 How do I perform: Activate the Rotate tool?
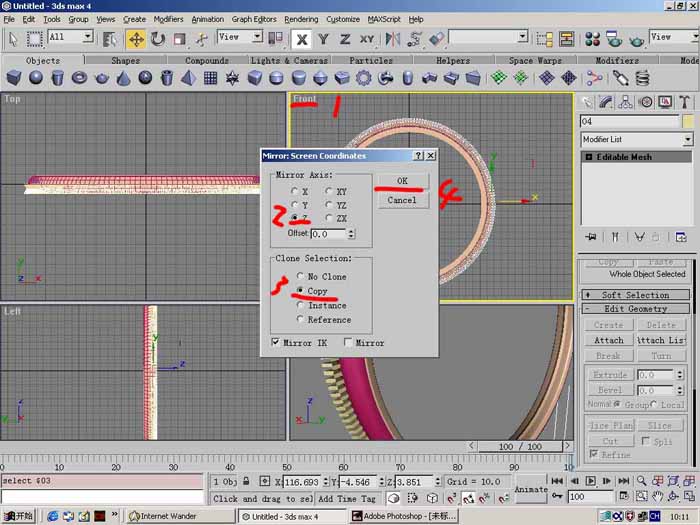pyautogui.click(x=158, y=39)
